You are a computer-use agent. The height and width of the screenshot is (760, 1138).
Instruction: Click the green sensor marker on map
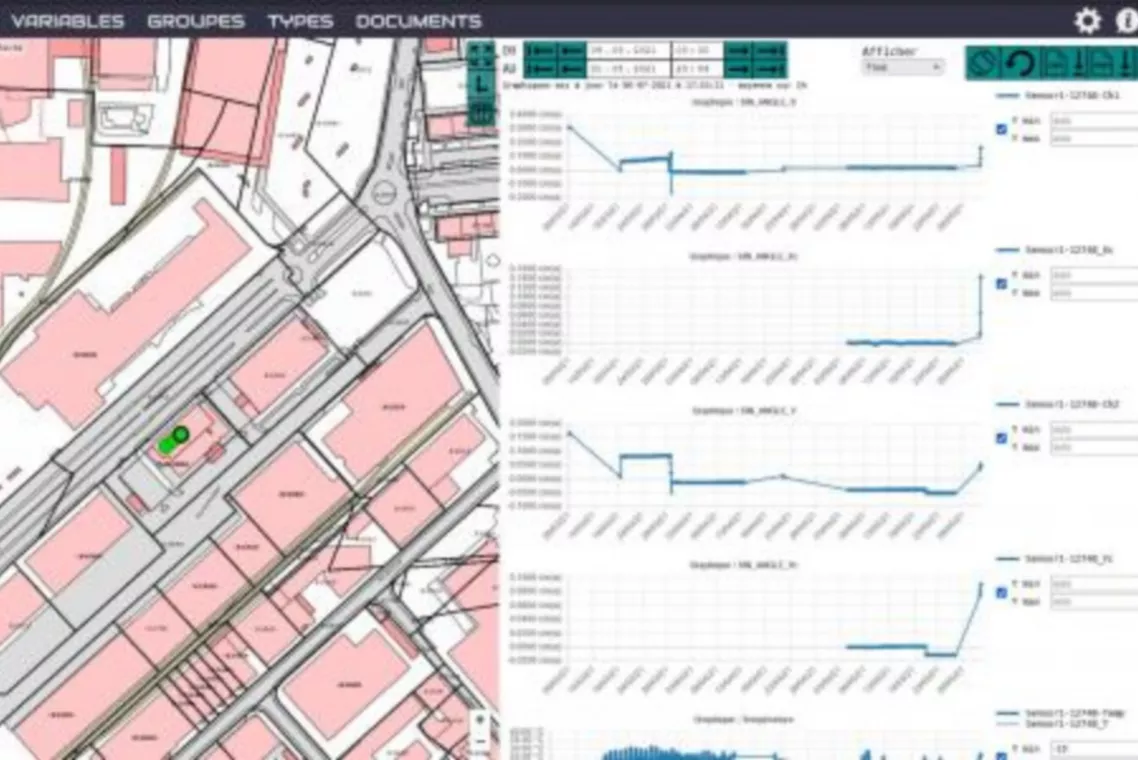coord(180,434)
